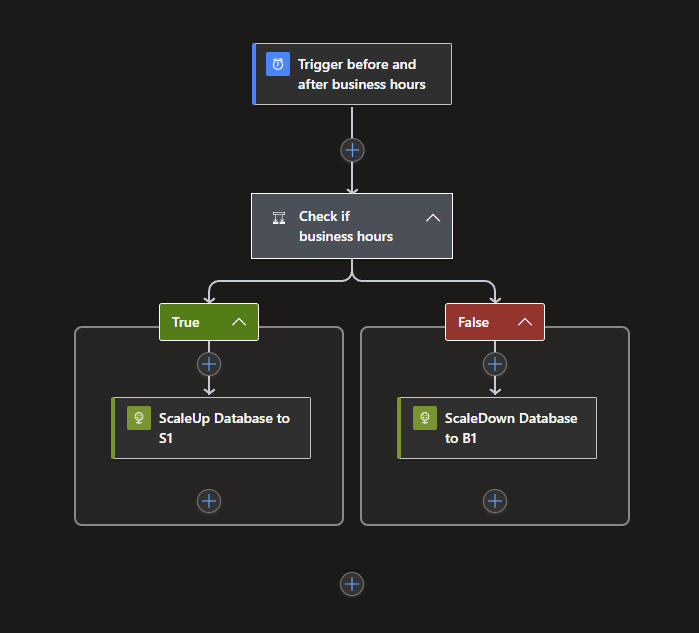The image size is (699, 633).
Task: Click the condition icon on 'Check if business hours'
Action: (x=279, y=217)
